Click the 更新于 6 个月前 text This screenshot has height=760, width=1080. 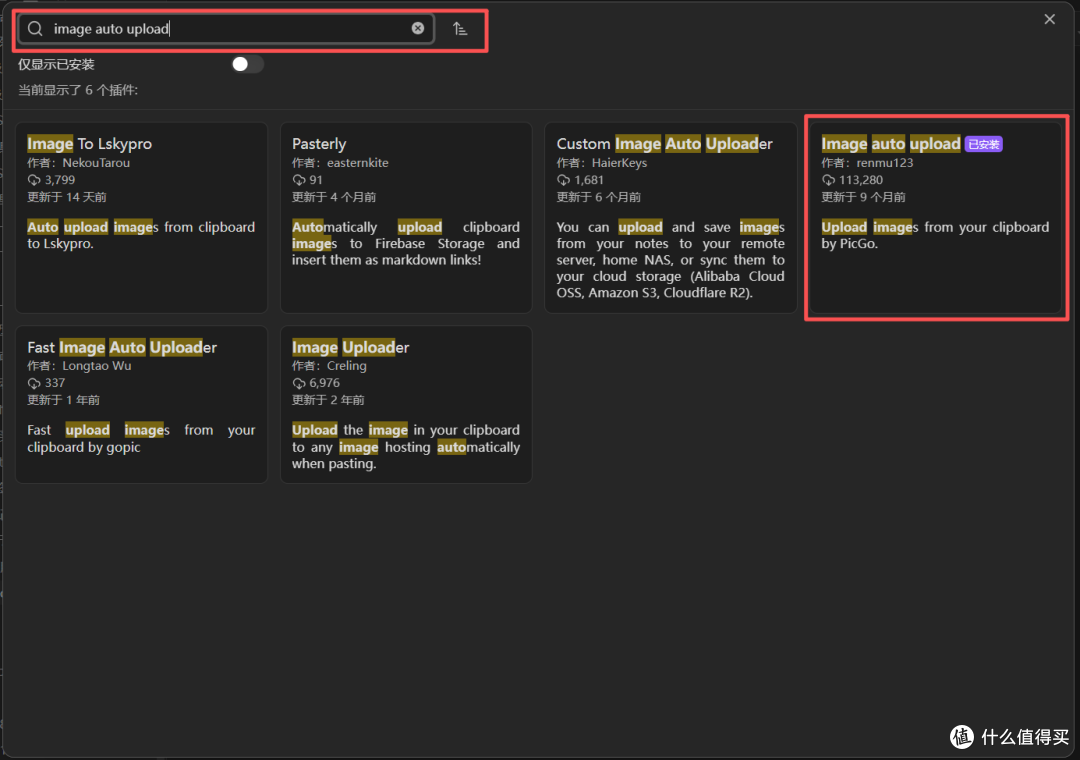pos(599,197)
